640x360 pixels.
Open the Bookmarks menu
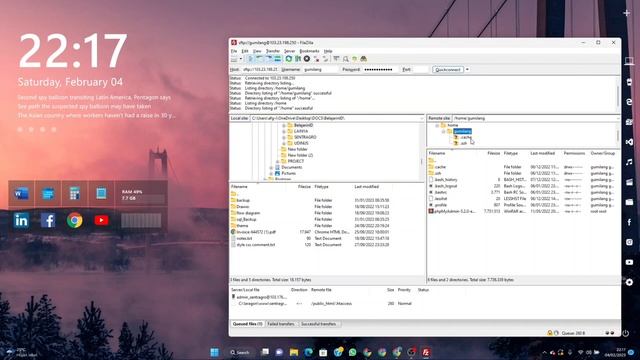point(309,51)
